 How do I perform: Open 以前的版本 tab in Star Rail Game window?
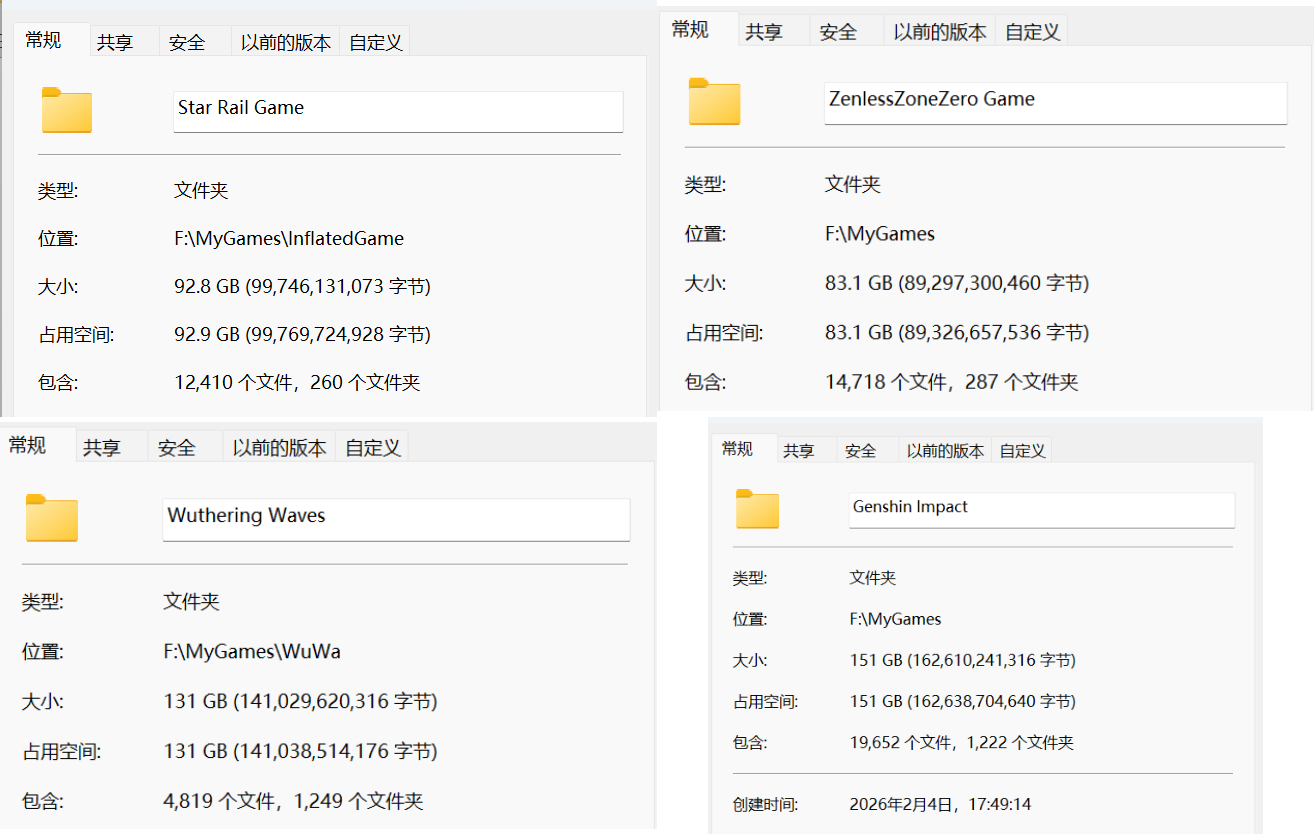286,42
